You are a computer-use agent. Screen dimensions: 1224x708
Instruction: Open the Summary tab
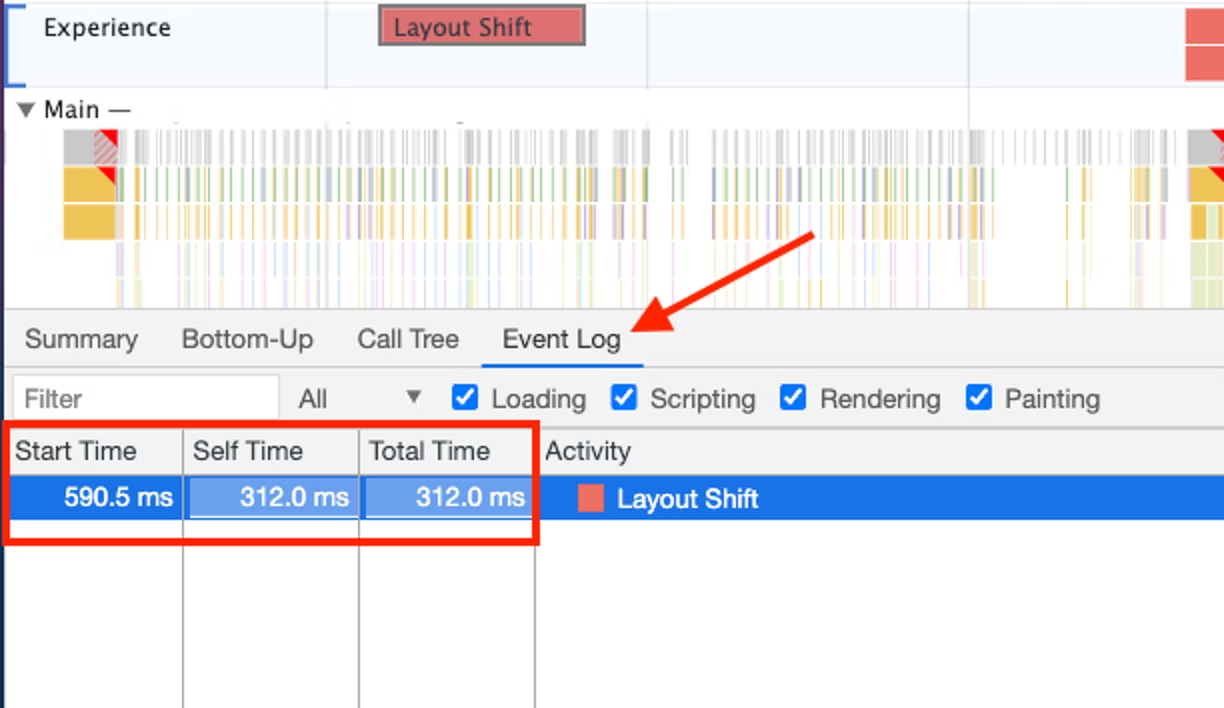click(81, 339)
